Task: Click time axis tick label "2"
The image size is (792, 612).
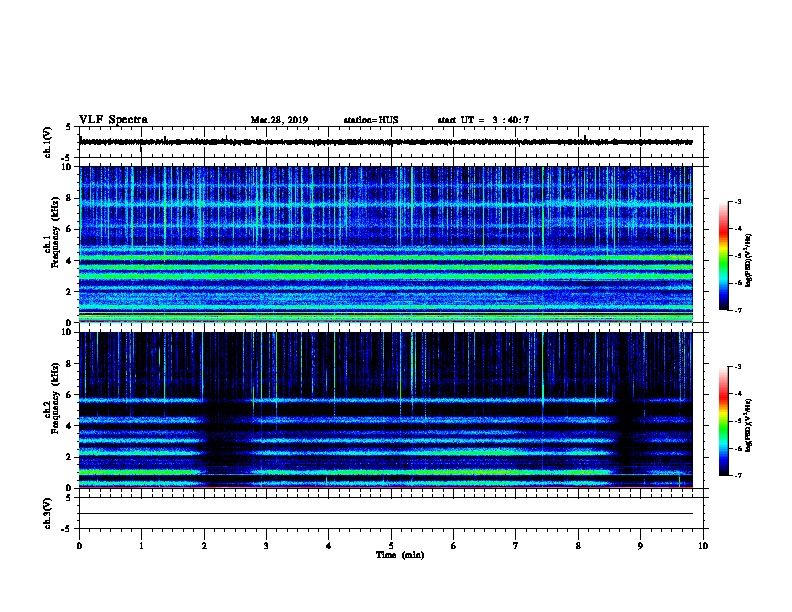Action: [204, 545]
